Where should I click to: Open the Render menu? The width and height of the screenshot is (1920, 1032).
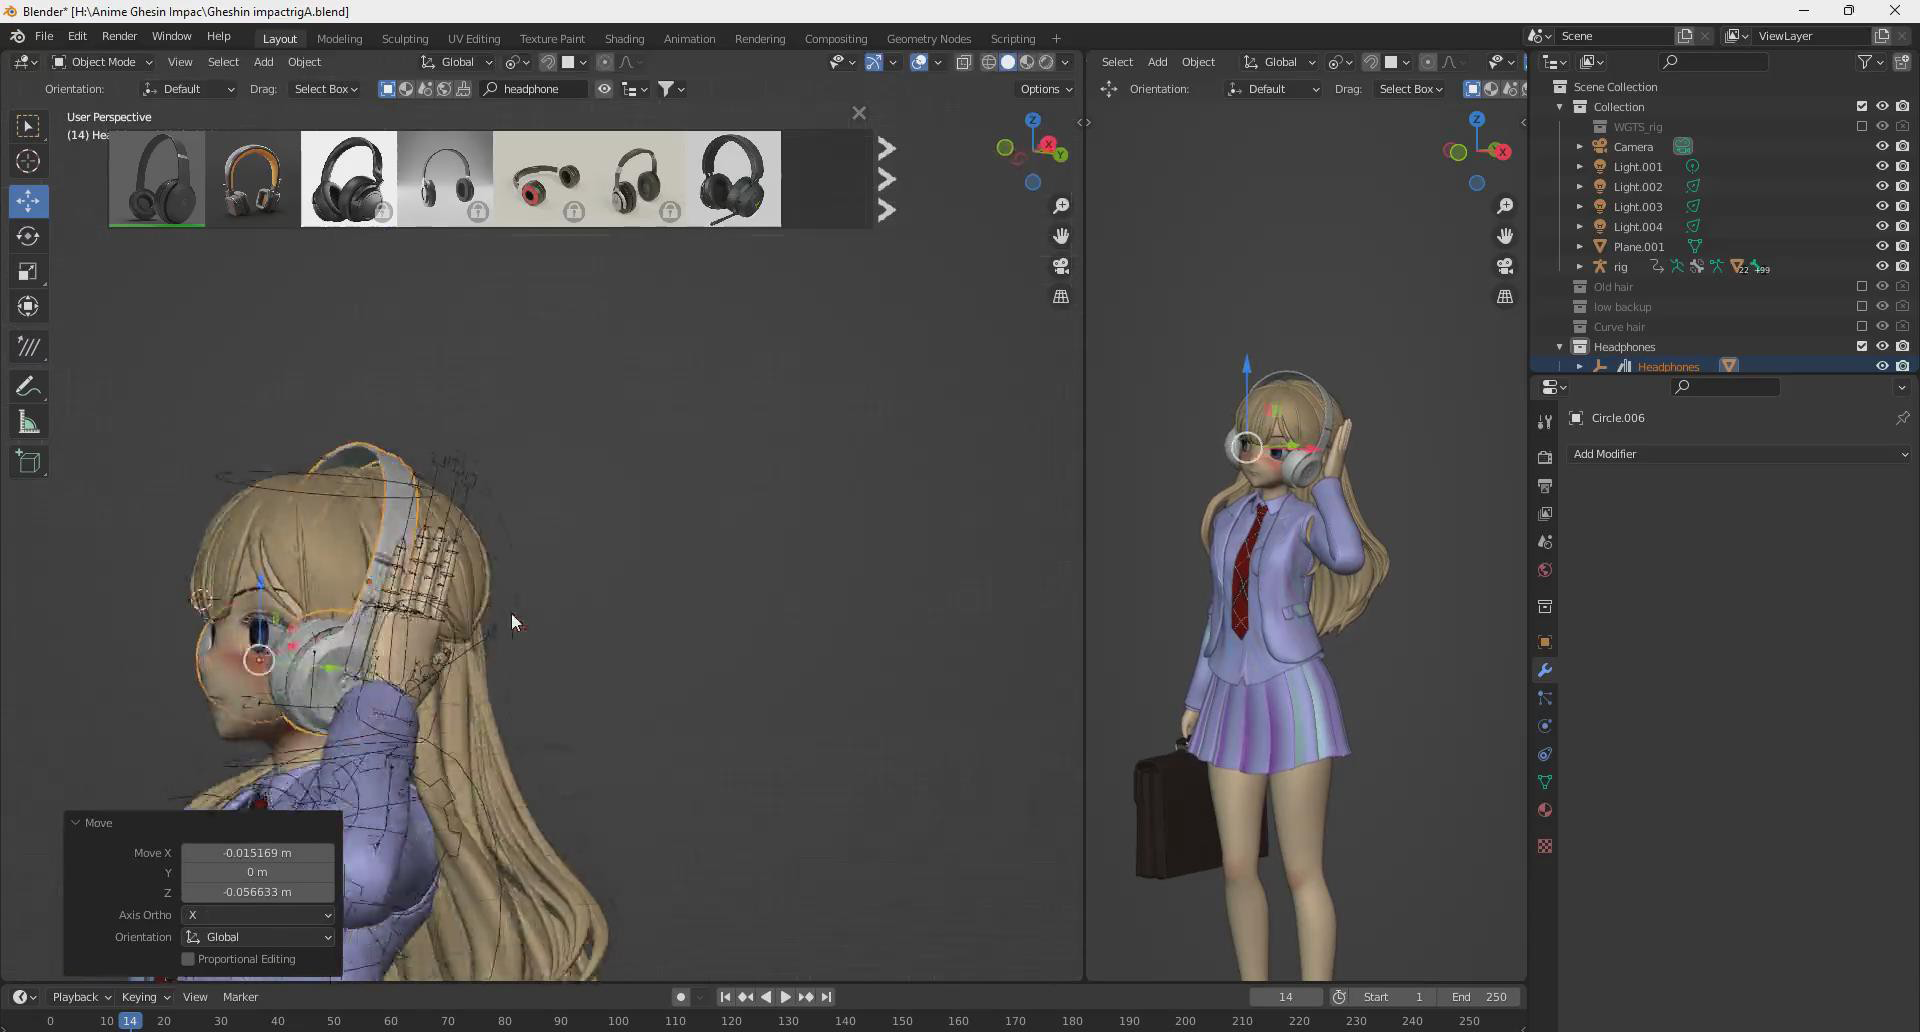119,36
